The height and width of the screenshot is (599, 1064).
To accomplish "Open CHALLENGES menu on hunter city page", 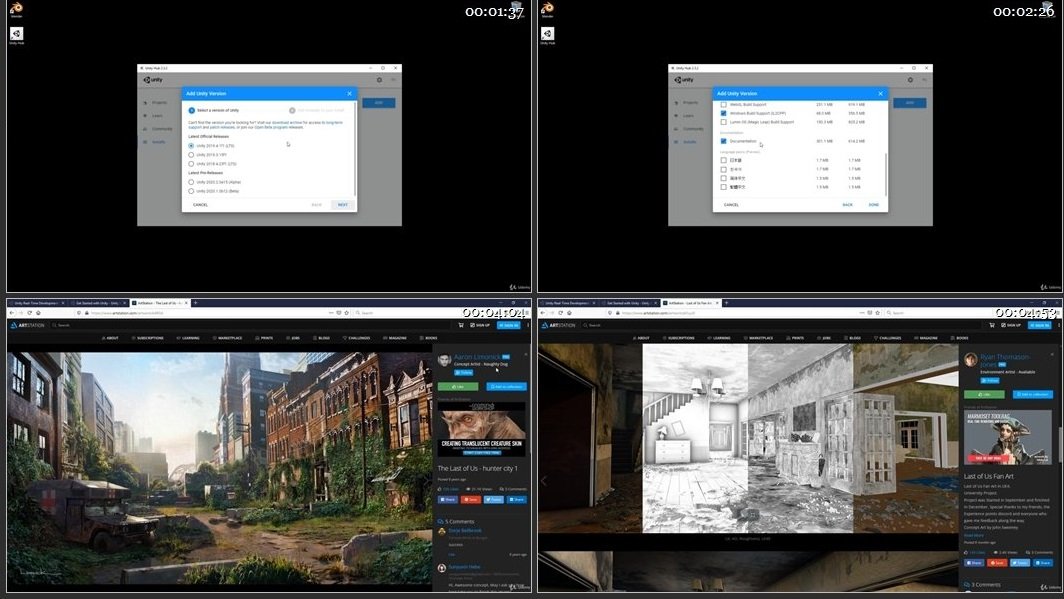I will click(356, 338).
